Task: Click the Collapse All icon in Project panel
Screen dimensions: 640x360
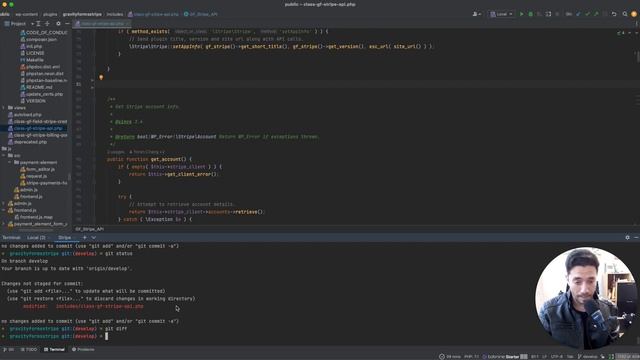Action: 47,24
